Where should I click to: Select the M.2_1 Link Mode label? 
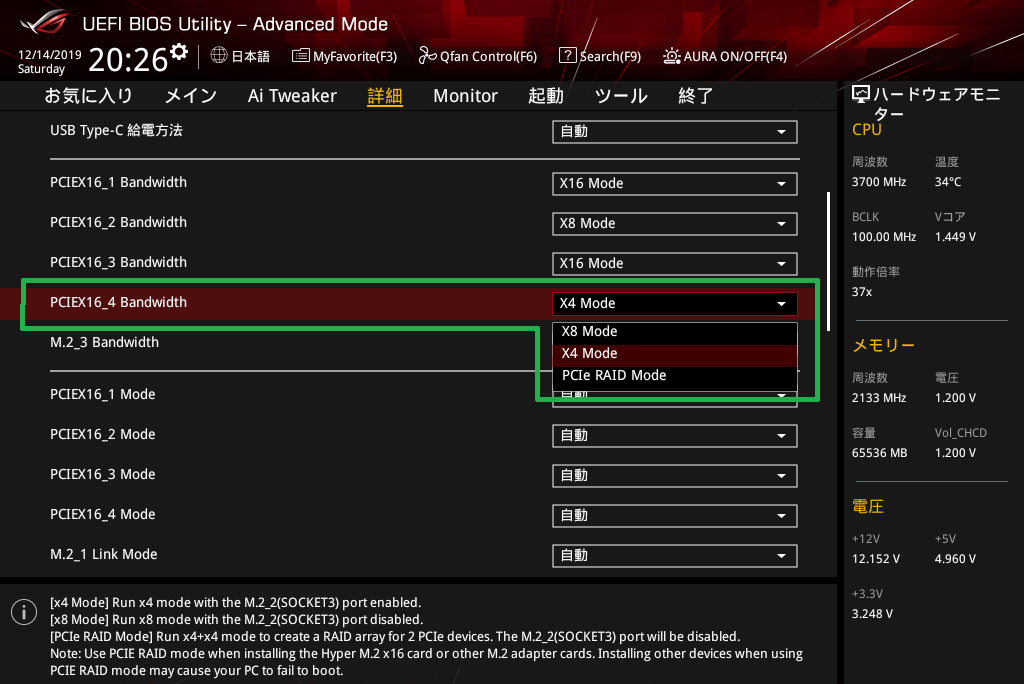[x=104, y=554]
